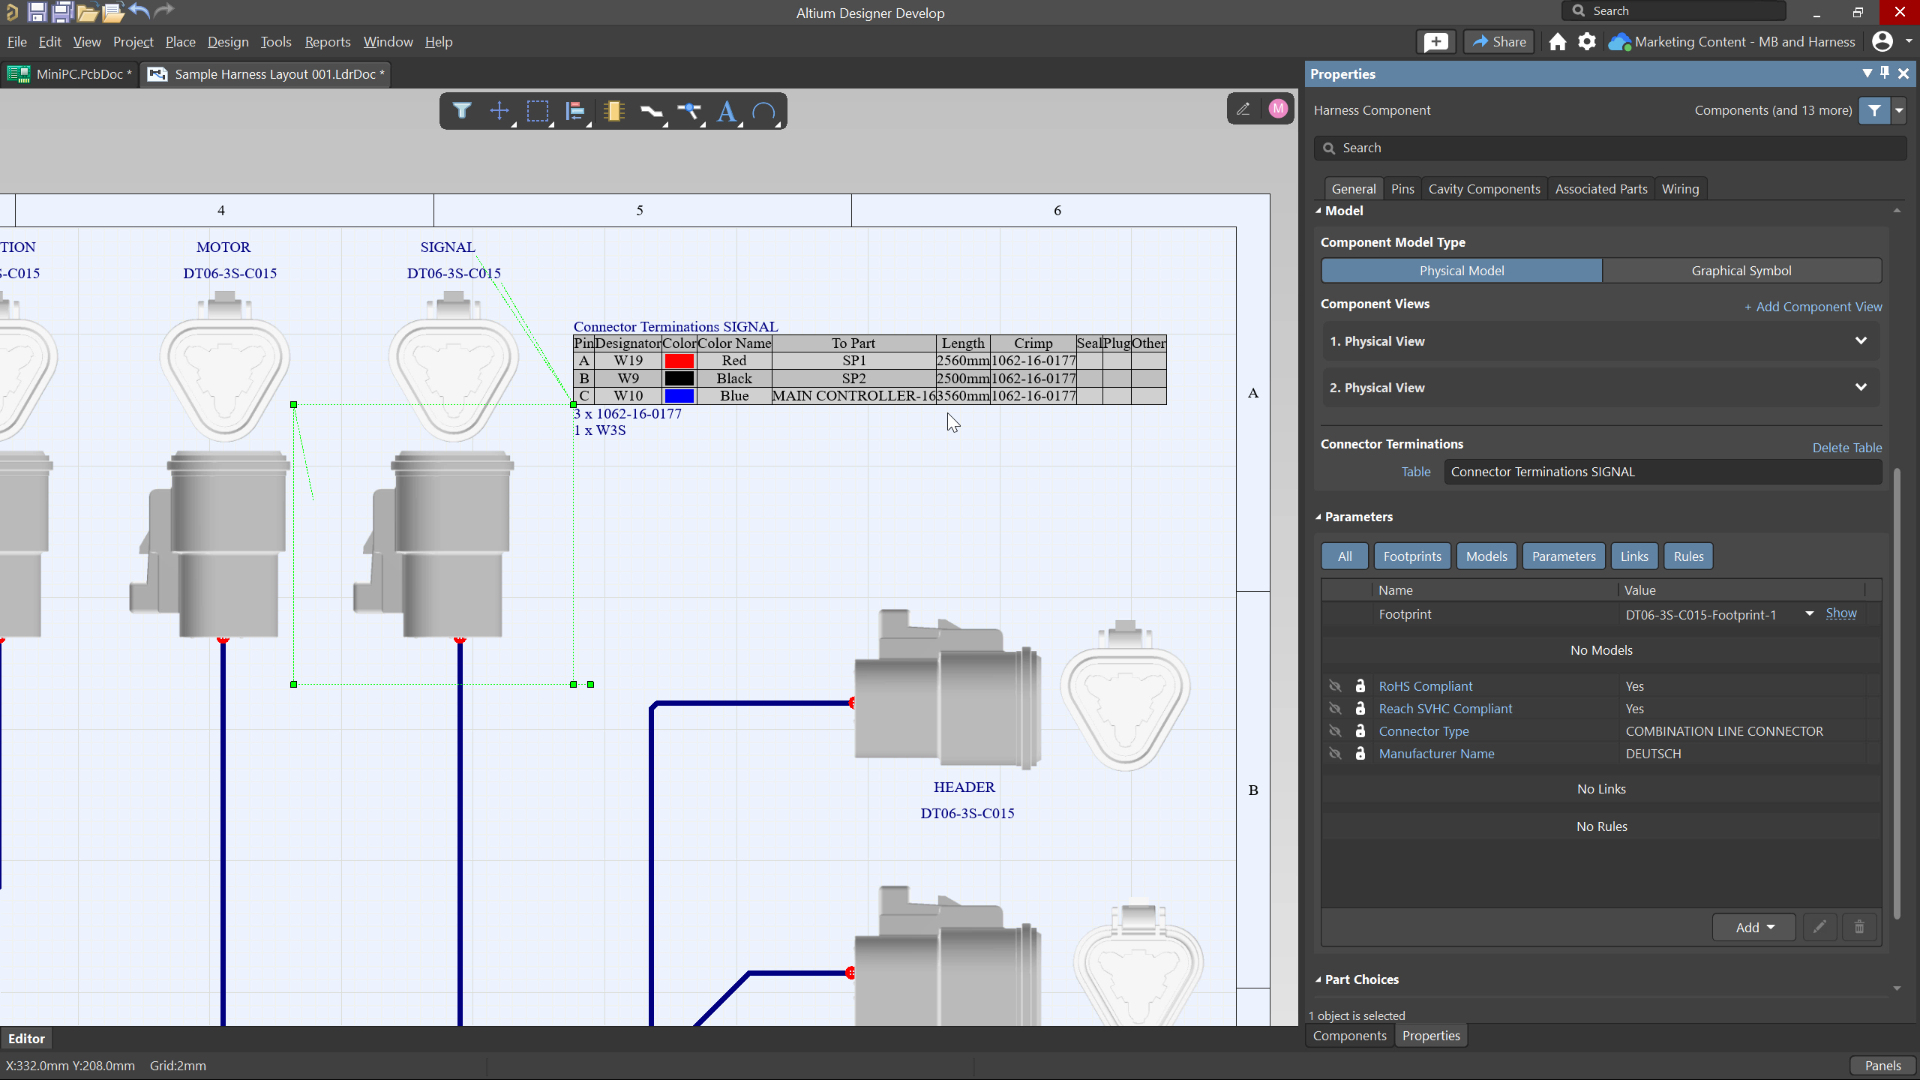Click the Share button
Image resolution: width=1920 pixels, height=1080 pixels.
point(1498,41)
